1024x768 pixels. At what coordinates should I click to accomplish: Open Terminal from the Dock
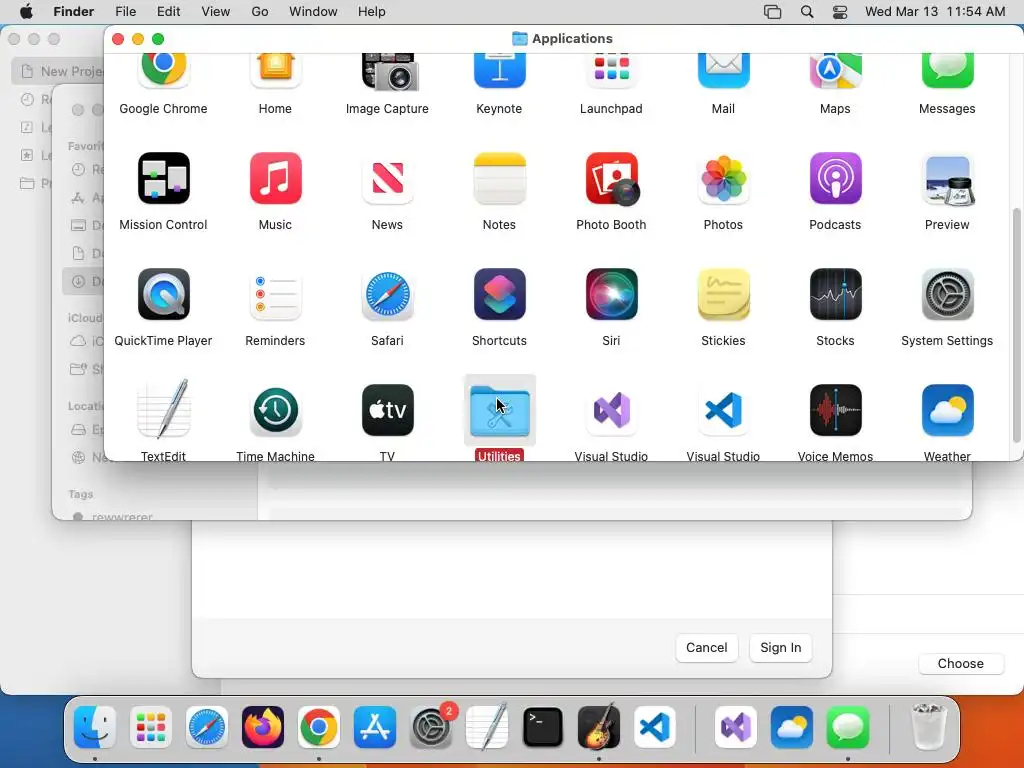click(x=543, y=727)
